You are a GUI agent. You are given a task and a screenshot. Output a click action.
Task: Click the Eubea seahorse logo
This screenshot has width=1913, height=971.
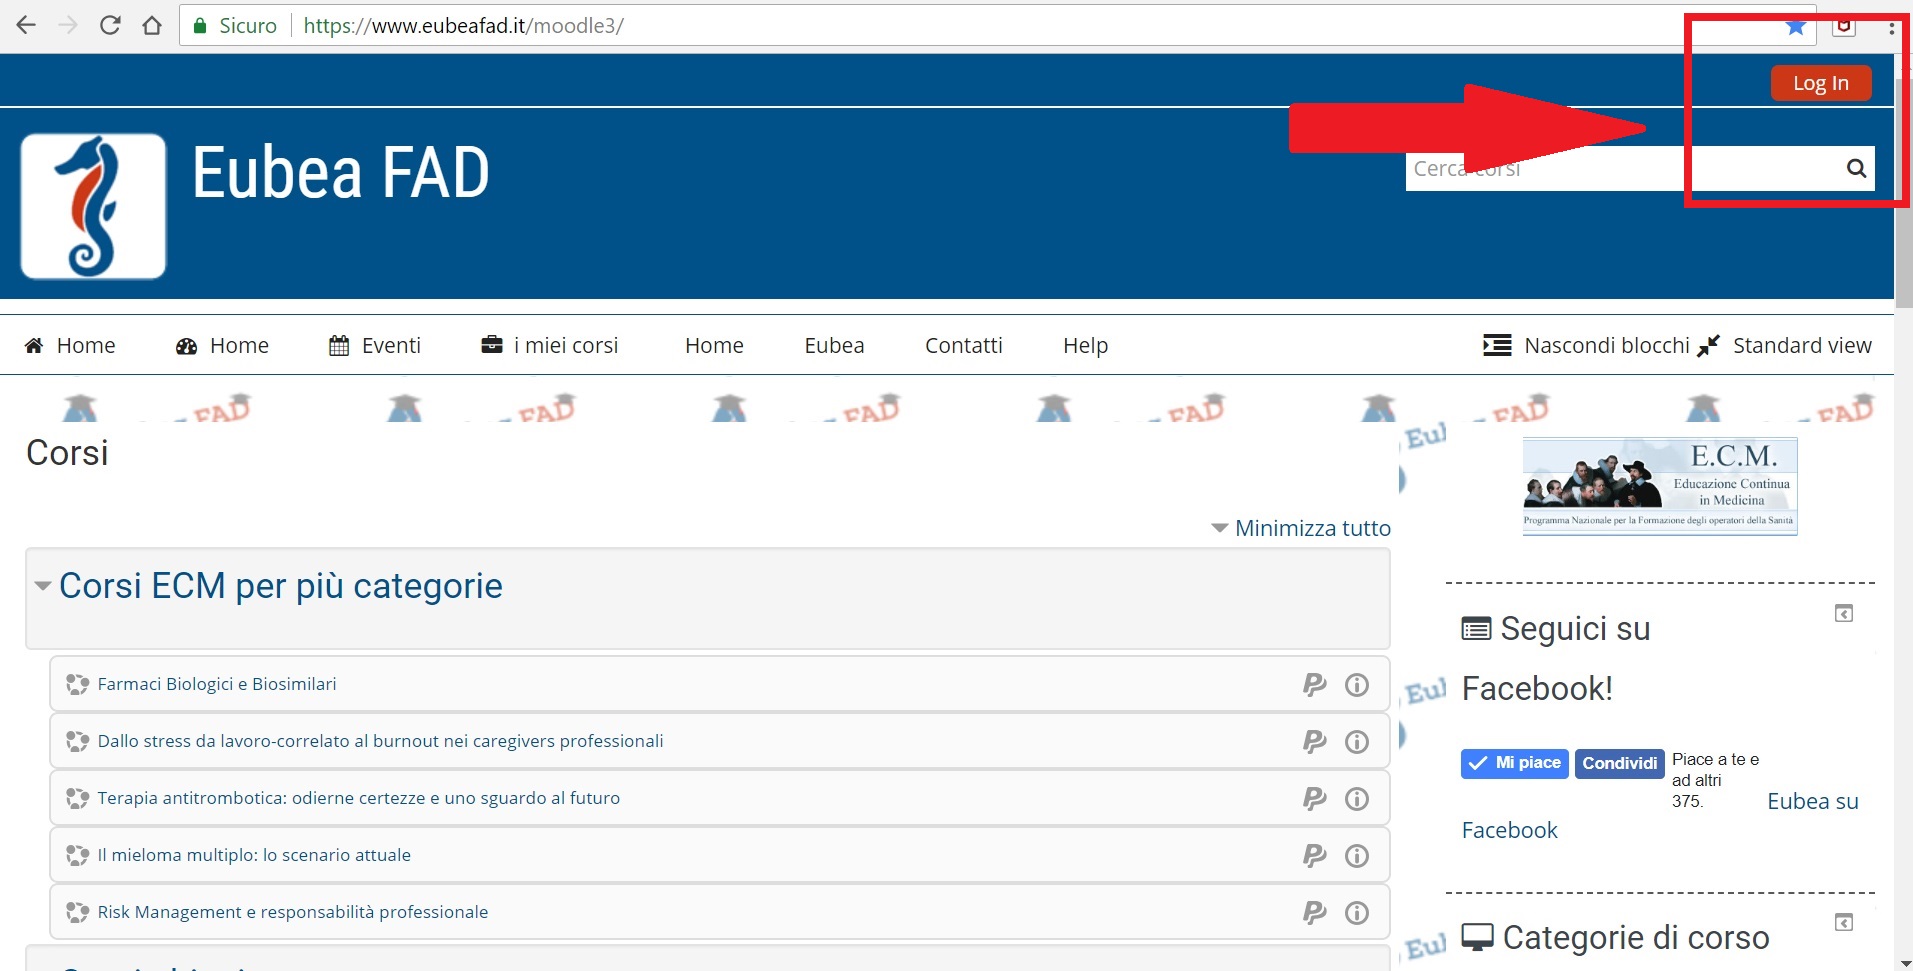point(93,206)
